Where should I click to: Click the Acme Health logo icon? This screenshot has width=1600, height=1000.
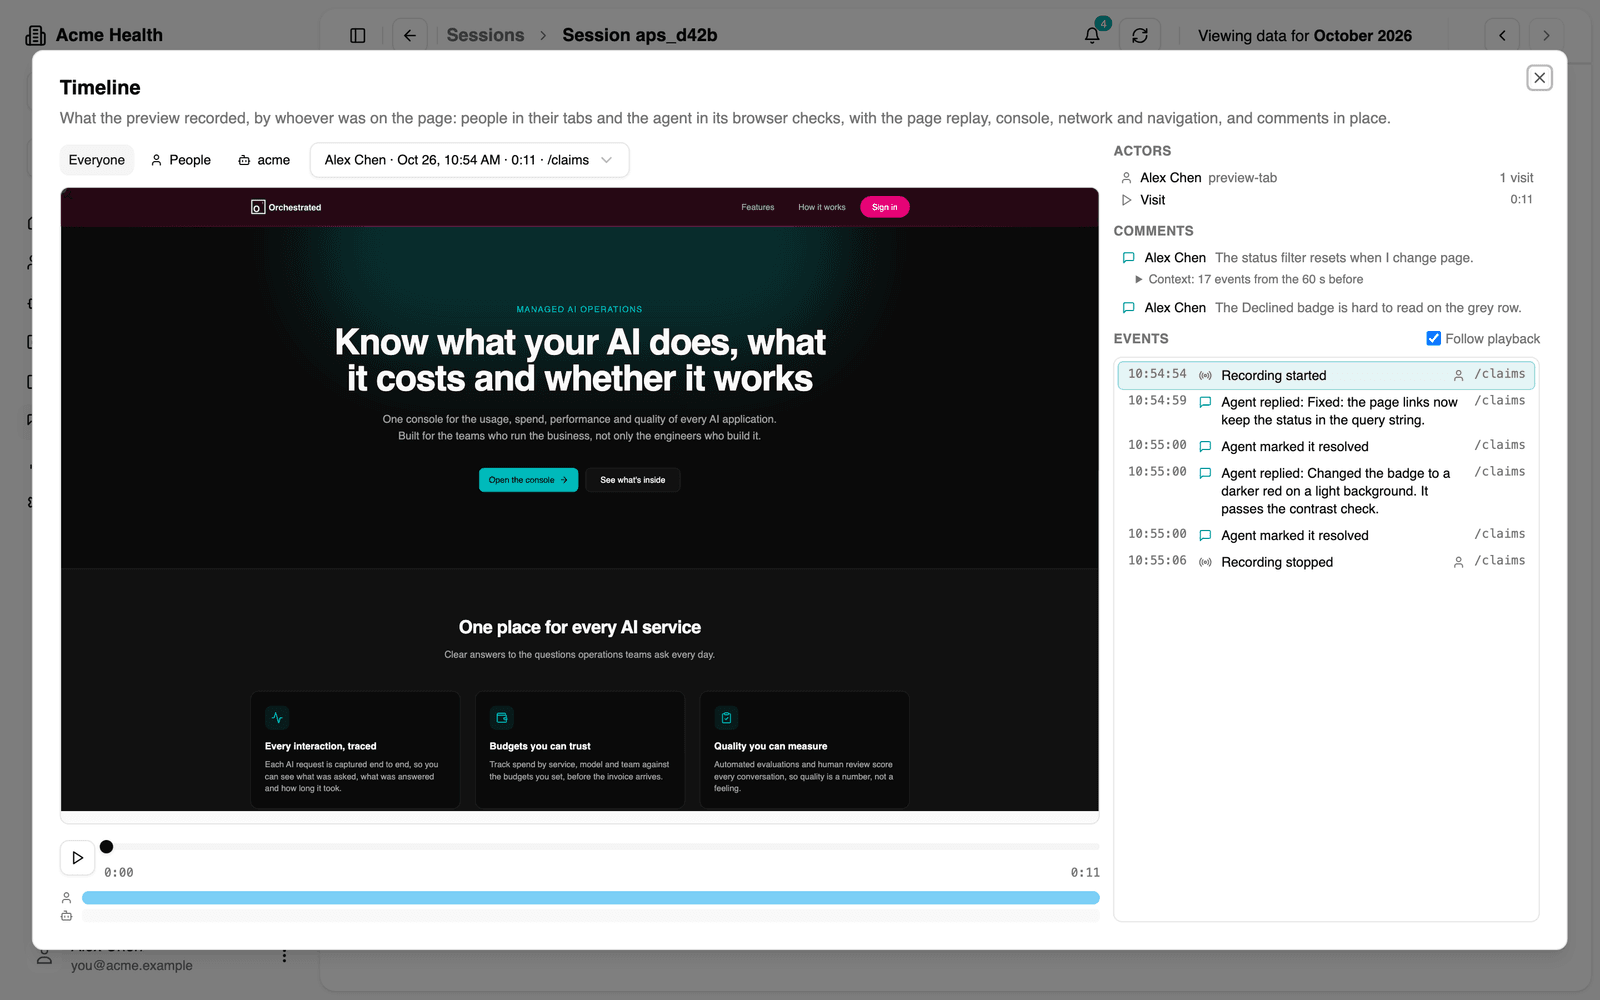click(x=36, y=35)
